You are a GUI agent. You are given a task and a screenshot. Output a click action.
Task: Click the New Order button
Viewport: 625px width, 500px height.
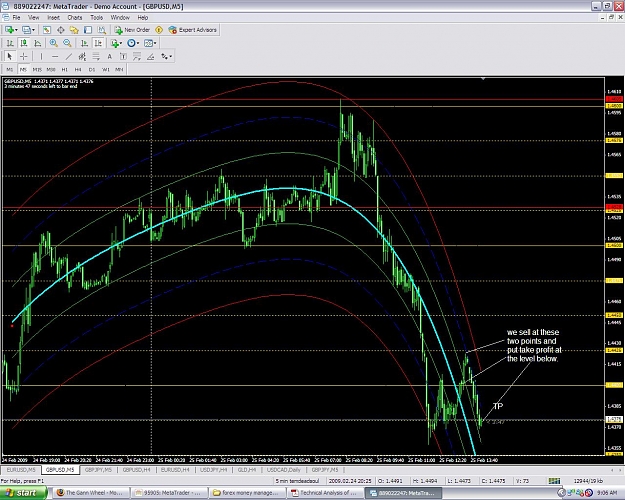(x=132, y=30)
